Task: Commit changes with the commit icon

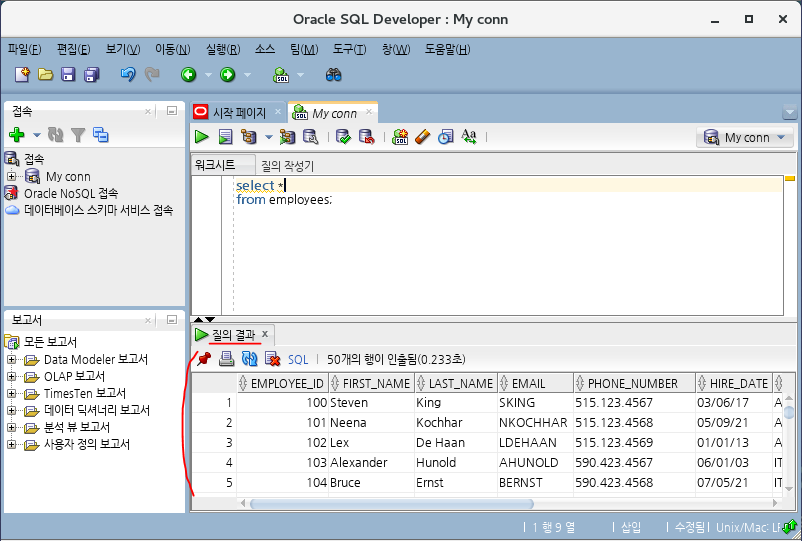Action: tap(343, 137)
